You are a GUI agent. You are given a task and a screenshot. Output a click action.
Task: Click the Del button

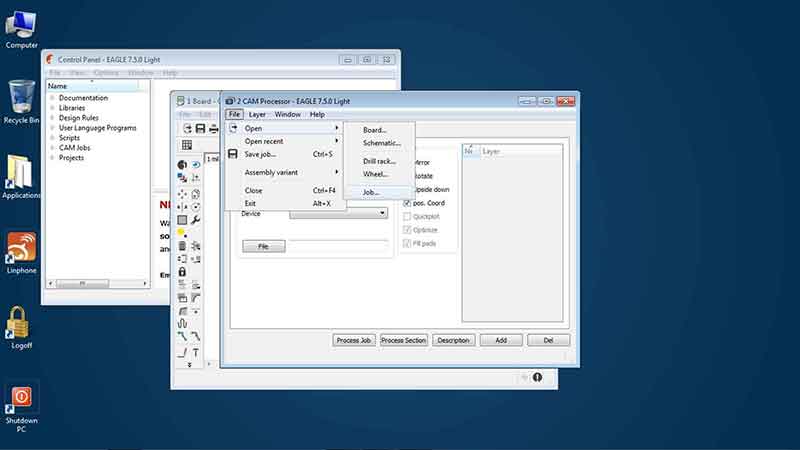548,340
